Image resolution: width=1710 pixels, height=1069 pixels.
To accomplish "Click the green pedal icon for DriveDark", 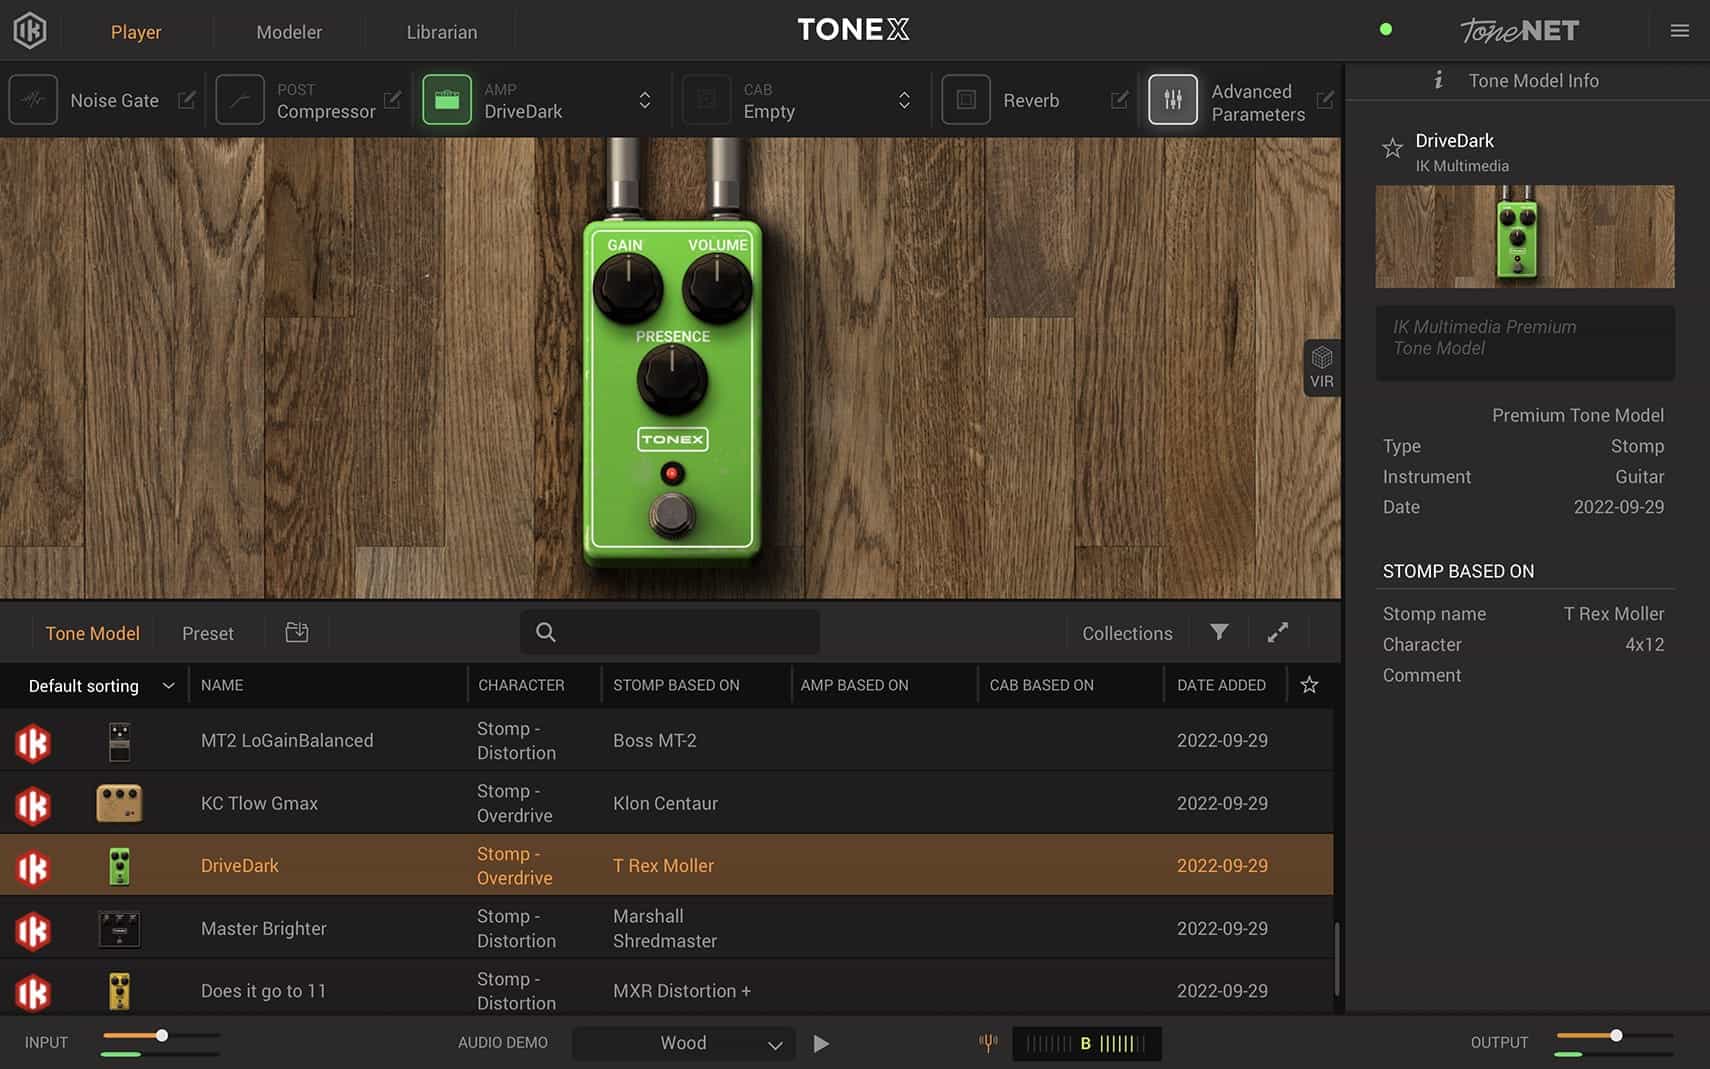I will coord(119,867).
